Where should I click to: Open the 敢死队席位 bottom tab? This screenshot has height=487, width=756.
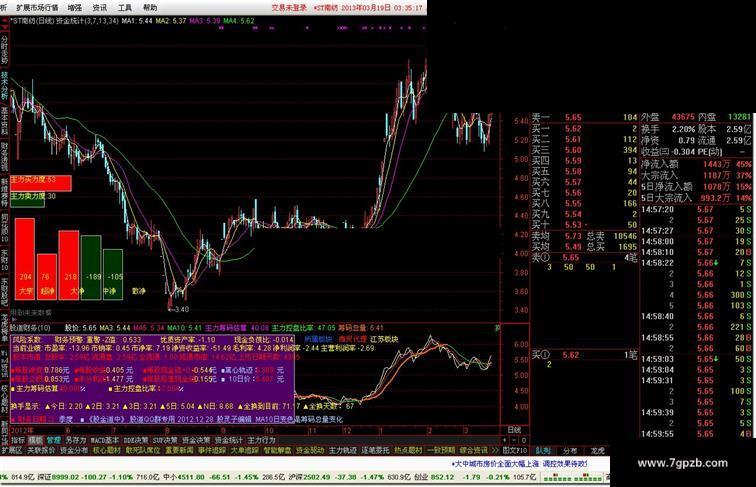coord(143,450)
